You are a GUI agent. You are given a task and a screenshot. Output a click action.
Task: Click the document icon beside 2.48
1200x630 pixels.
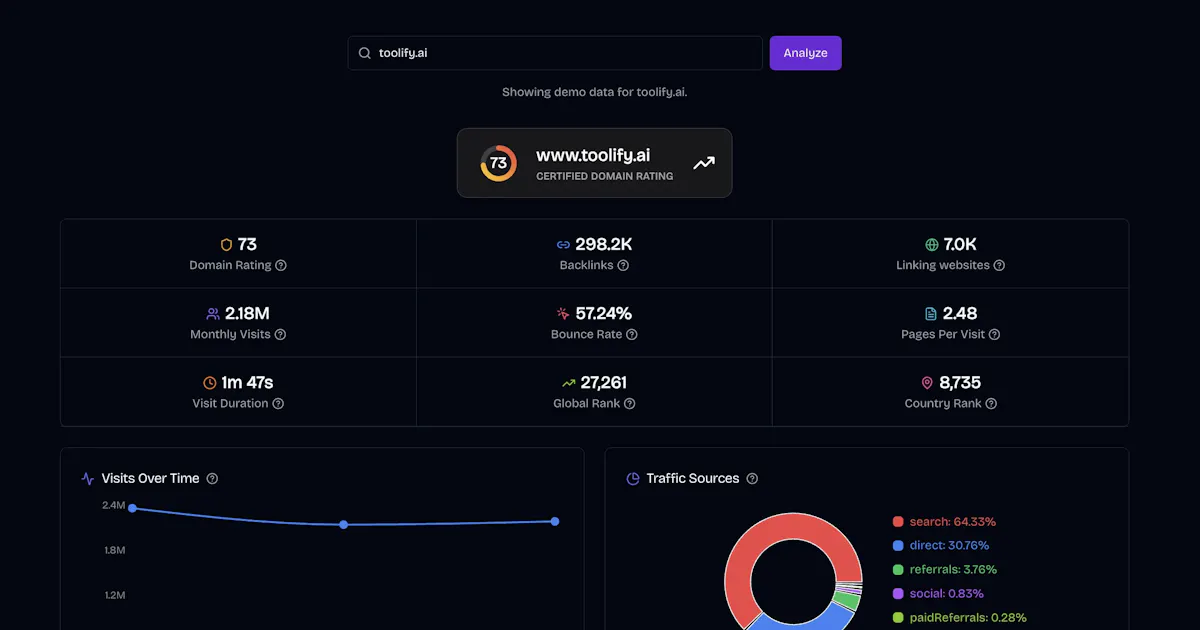point(931,313)
